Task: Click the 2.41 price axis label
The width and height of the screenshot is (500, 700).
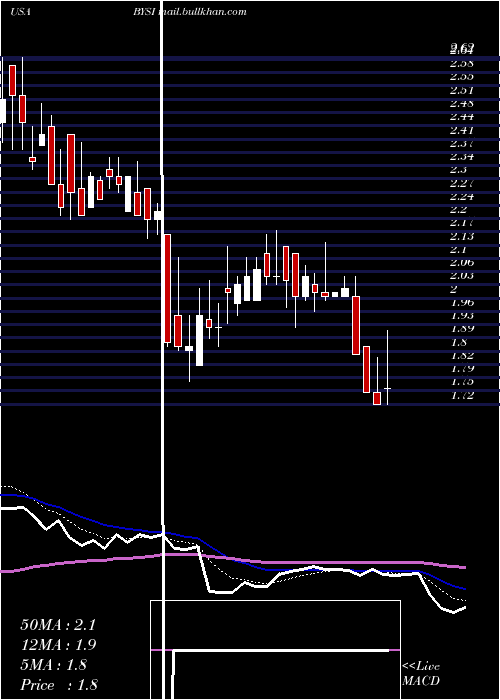Action: pos(462,130)
